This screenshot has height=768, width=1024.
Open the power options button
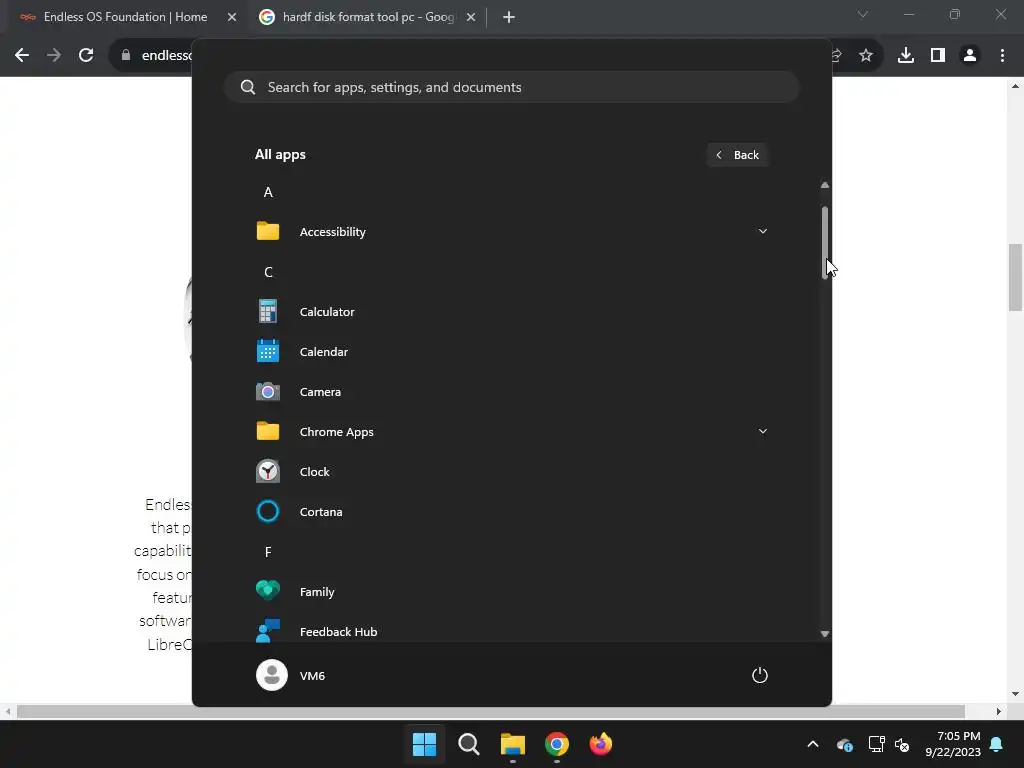pos(760,675)
